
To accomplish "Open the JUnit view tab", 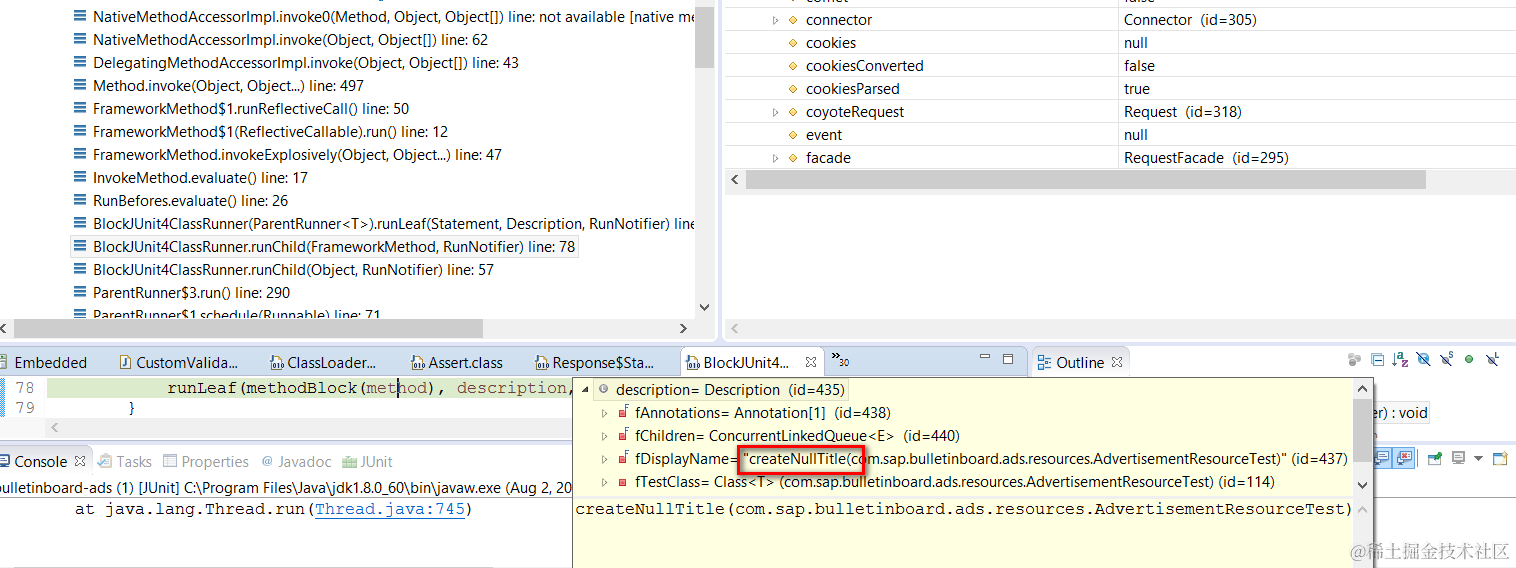I will (367, 462).
